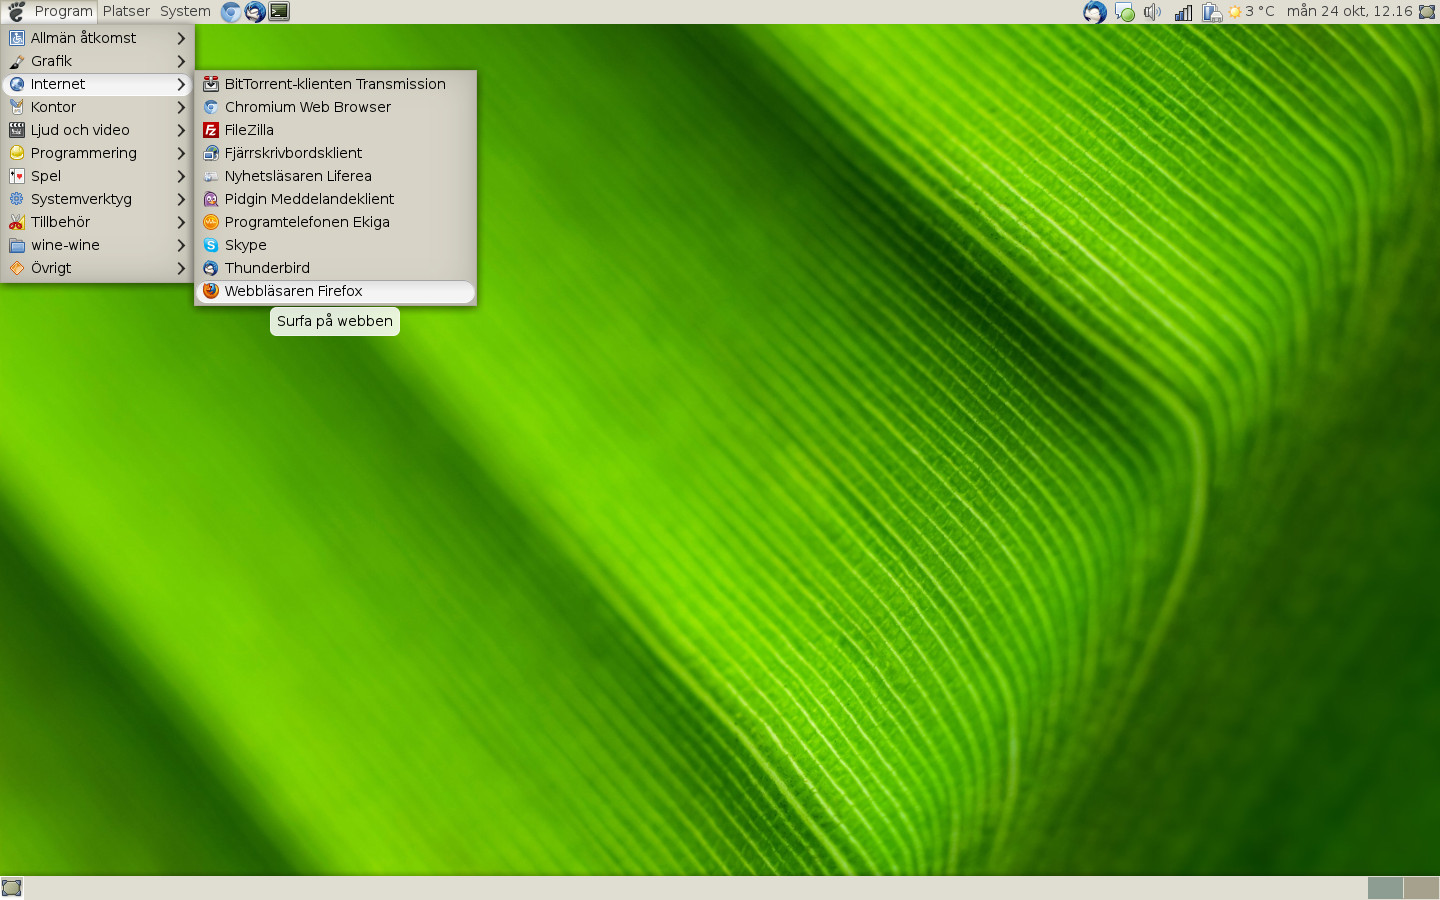Viewport: 1440px width, 900px height.
Task: Open the terminal launcher in top panel
Action: tap(279, 12)
